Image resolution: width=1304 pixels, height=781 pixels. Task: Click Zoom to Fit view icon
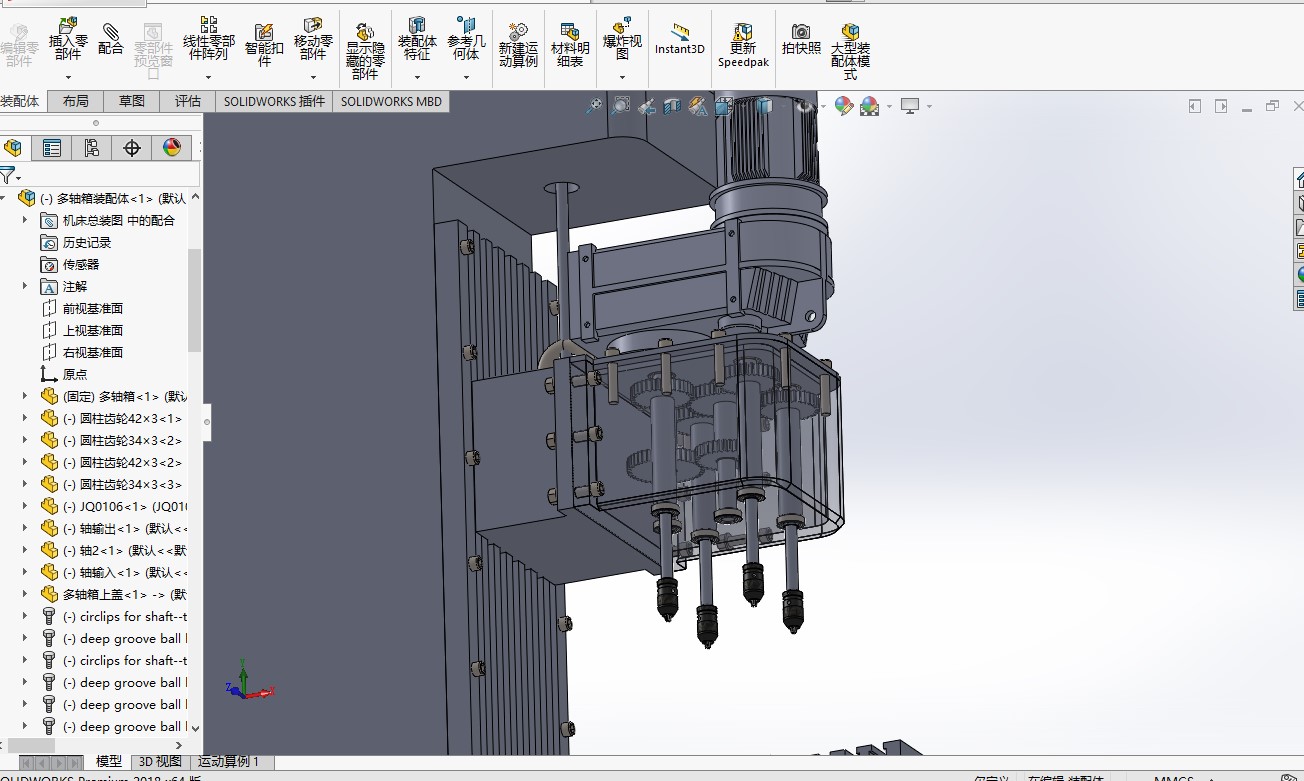(x=595, y=105)
